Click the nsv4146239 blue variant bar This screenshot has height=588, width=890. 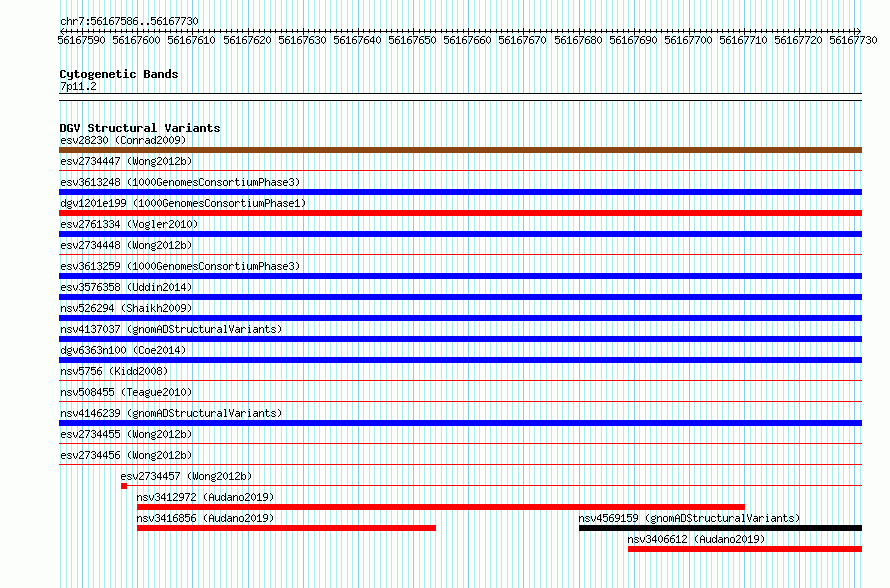[460, 423]
